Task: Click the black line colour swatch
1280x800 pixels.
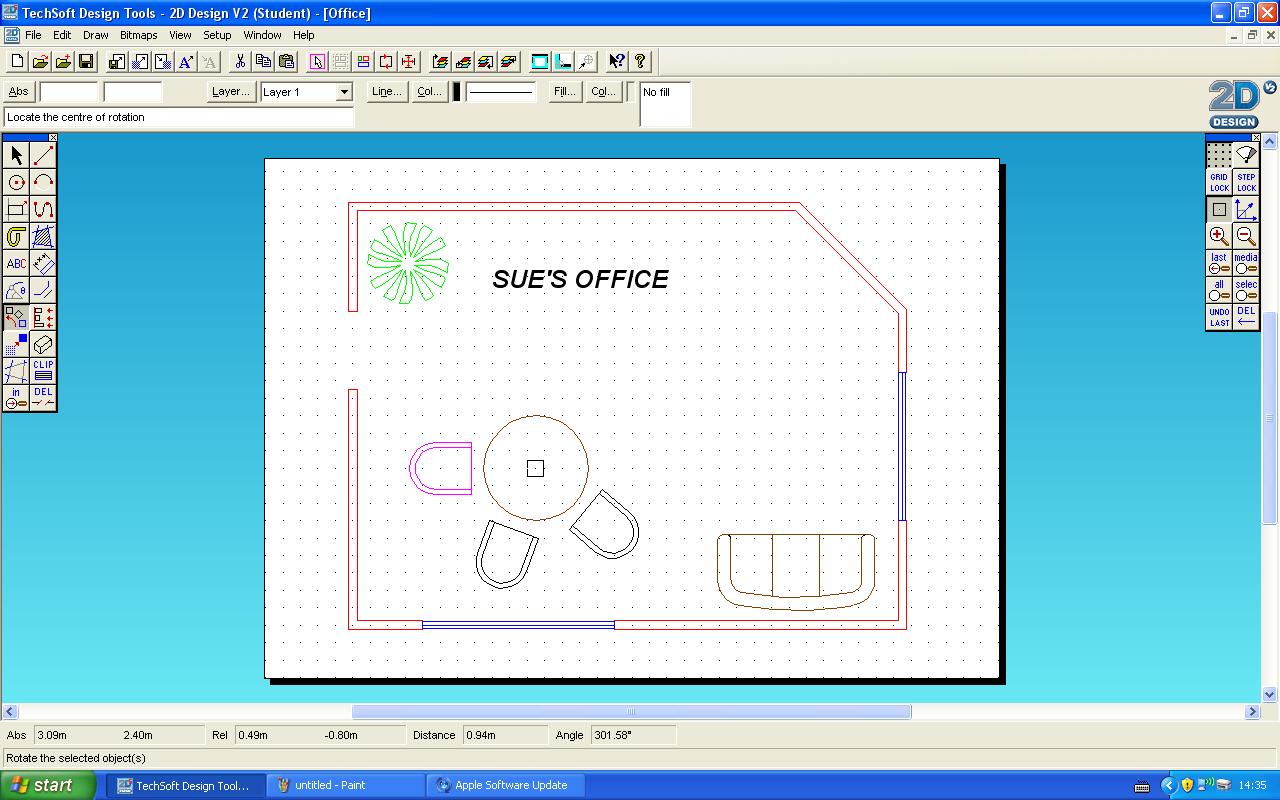Action: [x=457, y=91]
